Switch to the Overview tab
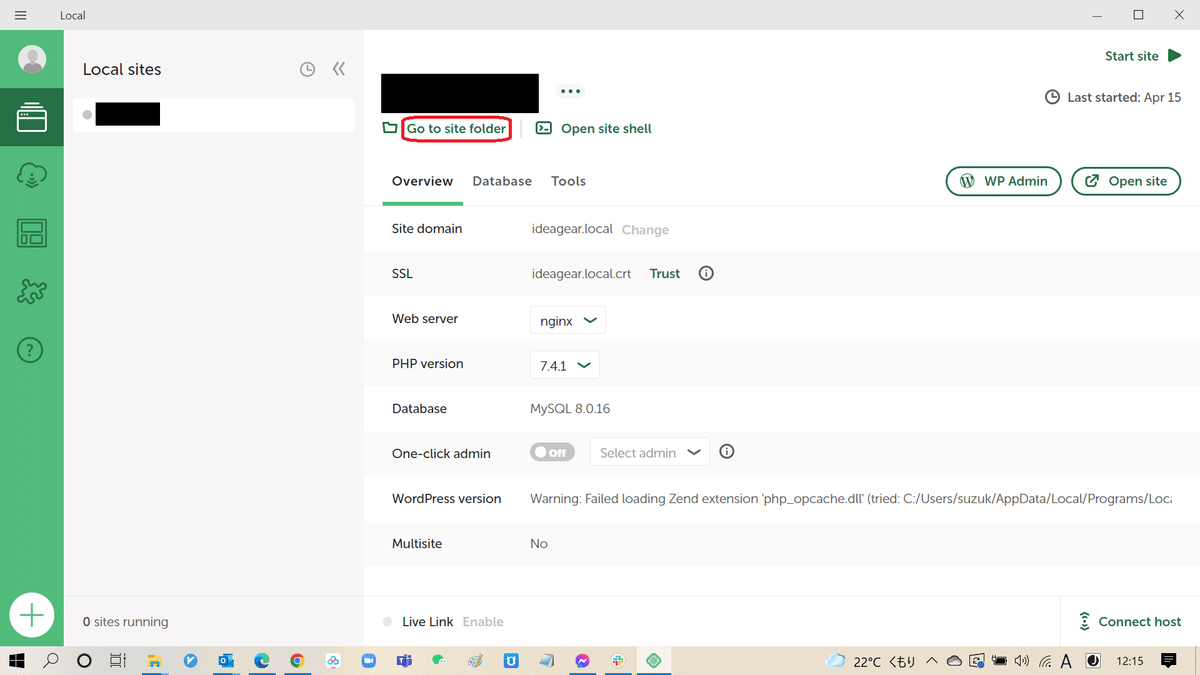The width and height of the screenshot is (1200, 675). (422, 181)
